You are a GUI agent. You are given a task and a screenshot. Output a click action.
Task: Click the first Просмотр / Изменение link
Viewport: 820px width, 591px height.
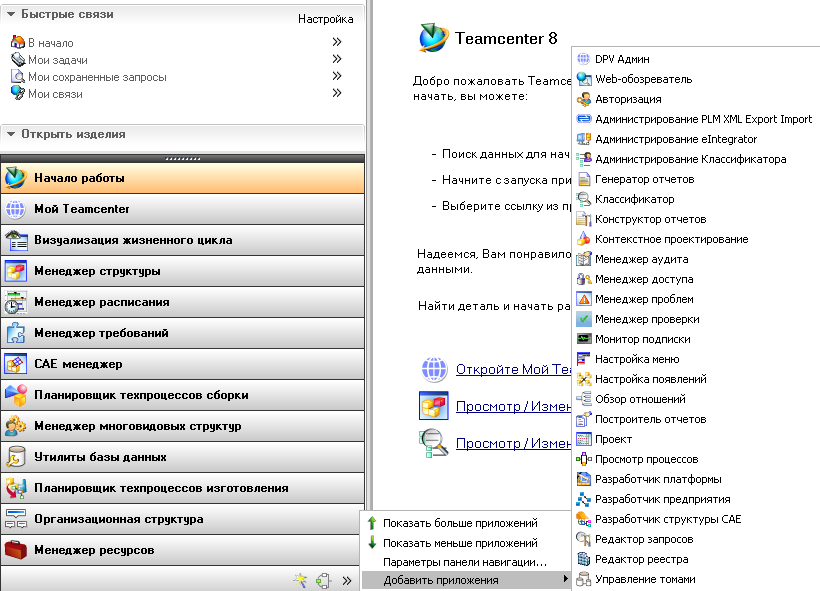click(514, 406)
